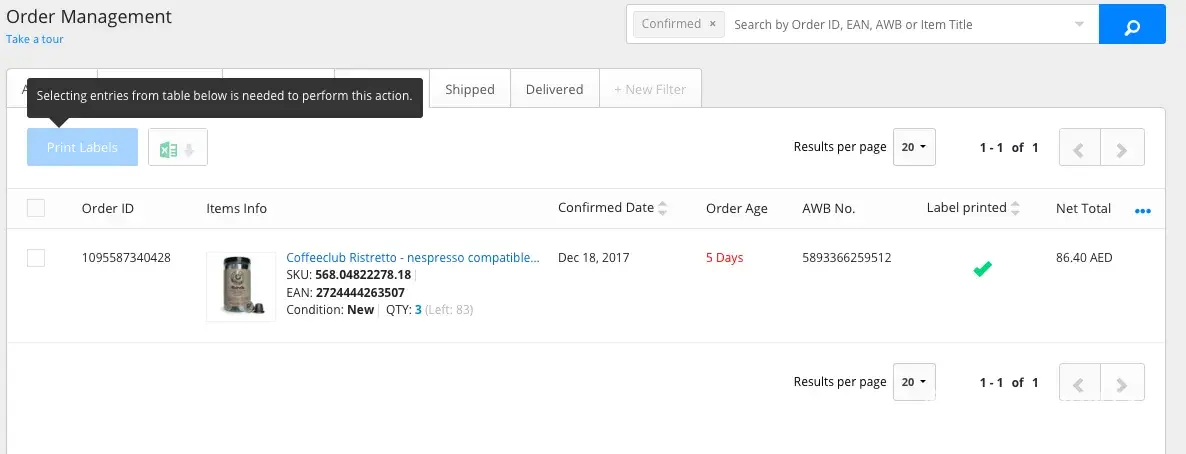Click the coffee capsule product thumbnail
The height and width of the screenshot is (454, 1186).
click(241, 287)
